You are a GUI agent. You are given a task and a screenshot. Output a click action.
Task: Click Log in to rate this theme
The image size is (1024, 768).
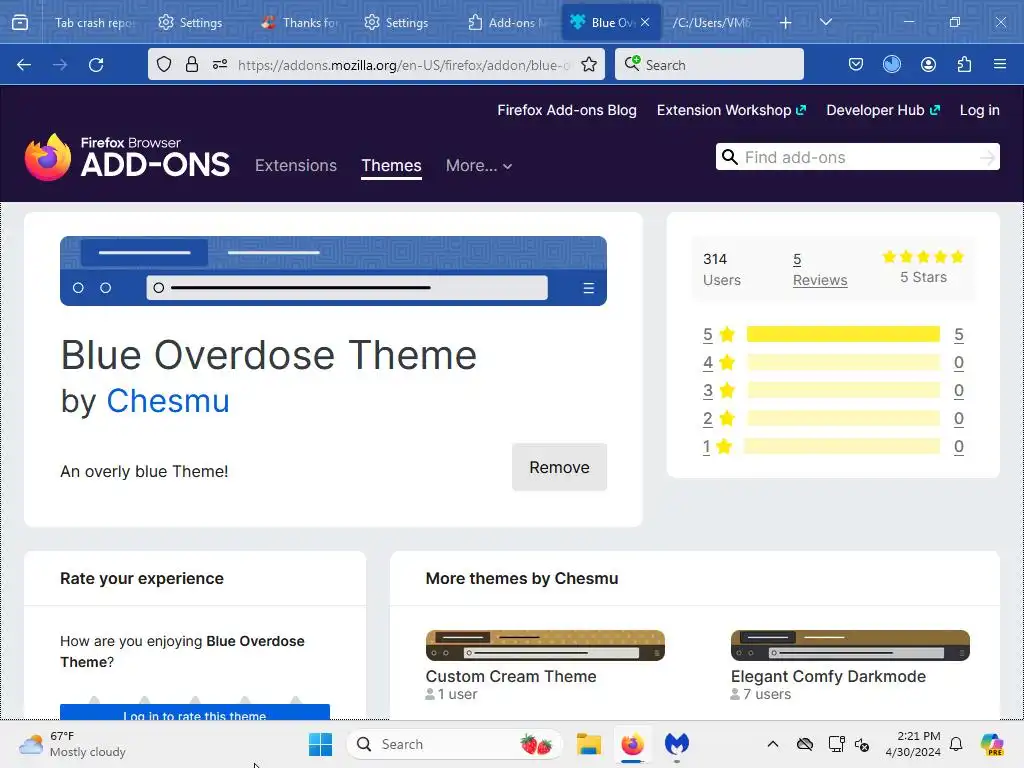(195, 712)
